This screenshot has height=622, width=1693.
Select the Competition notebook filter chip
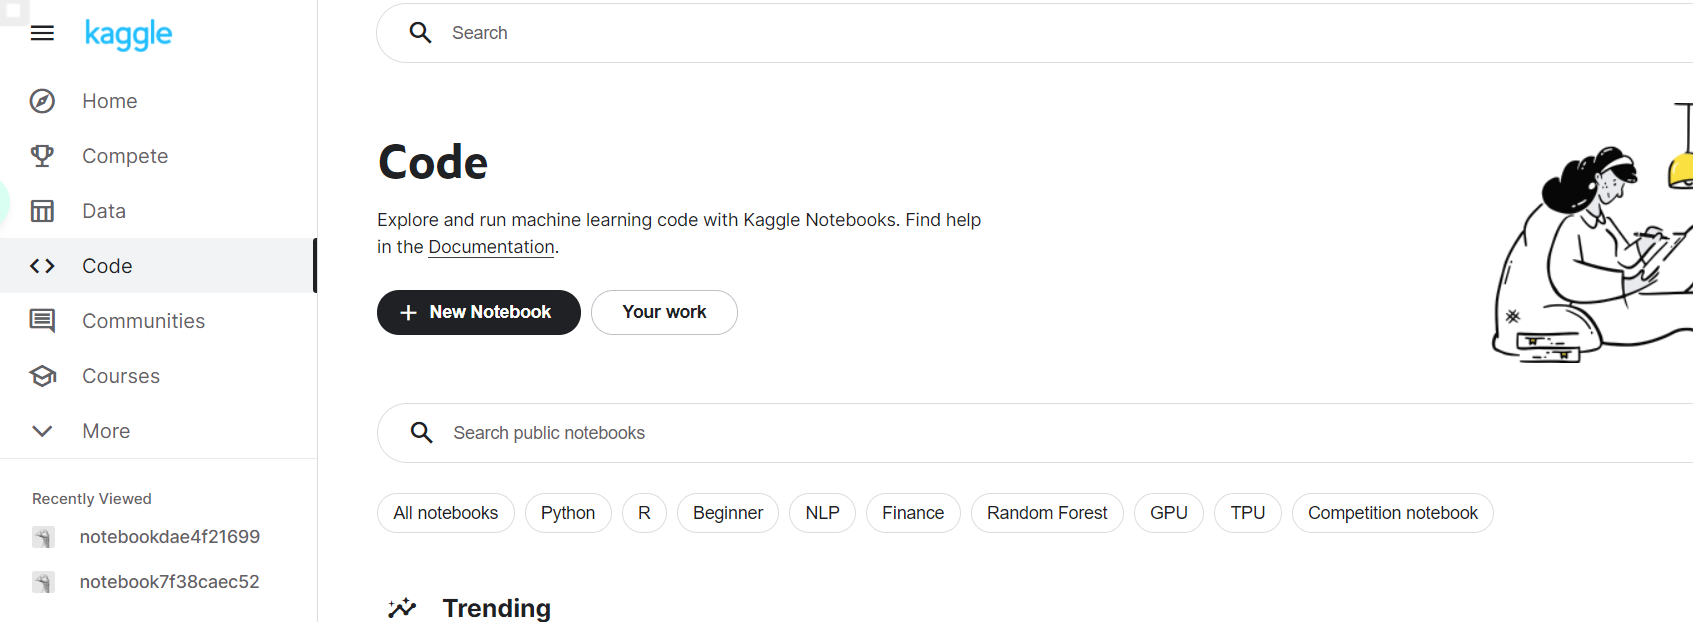point(1393,513)
